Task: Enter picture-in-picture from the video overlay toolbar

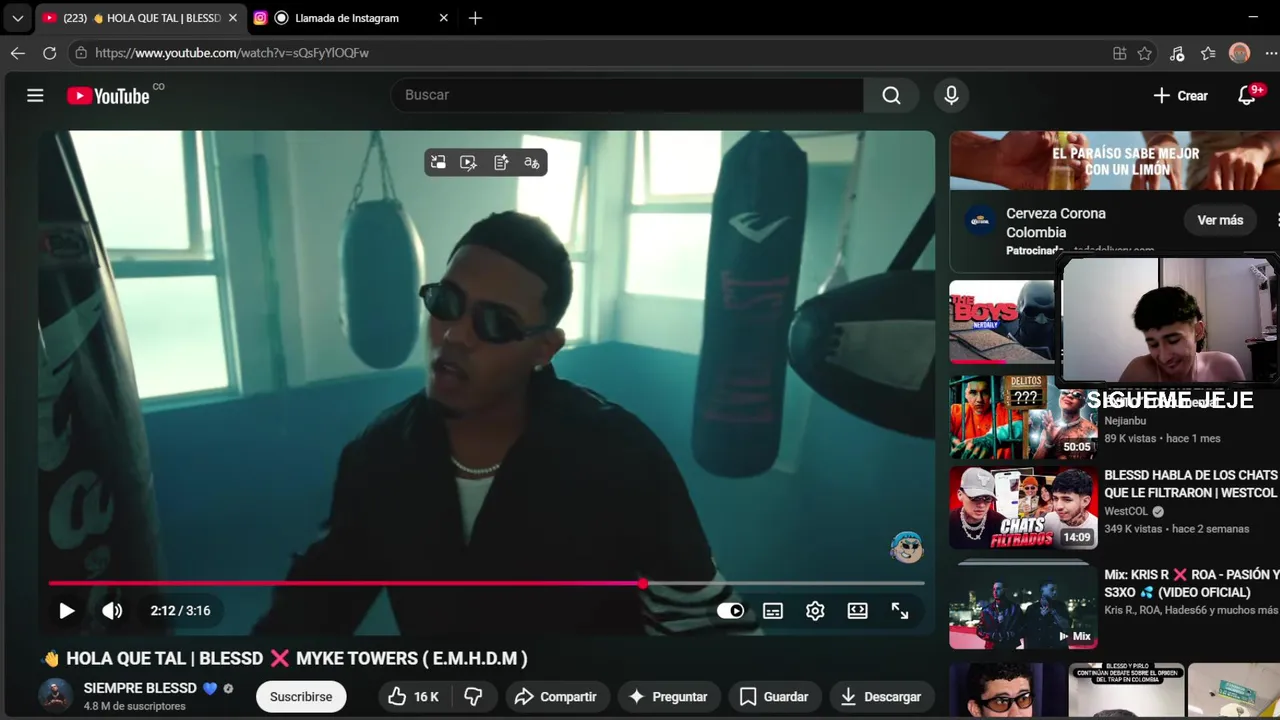Action: coord(438,162)
